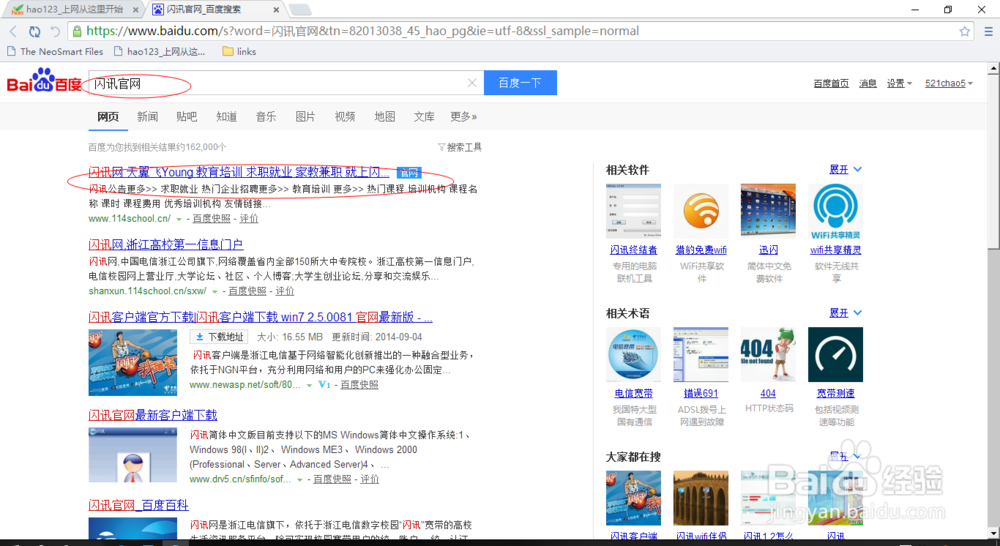Click 评价 under the shanxun.114school.cn result
The image size is (1000, 546).
pyautogui.click(x=284, y=291)
